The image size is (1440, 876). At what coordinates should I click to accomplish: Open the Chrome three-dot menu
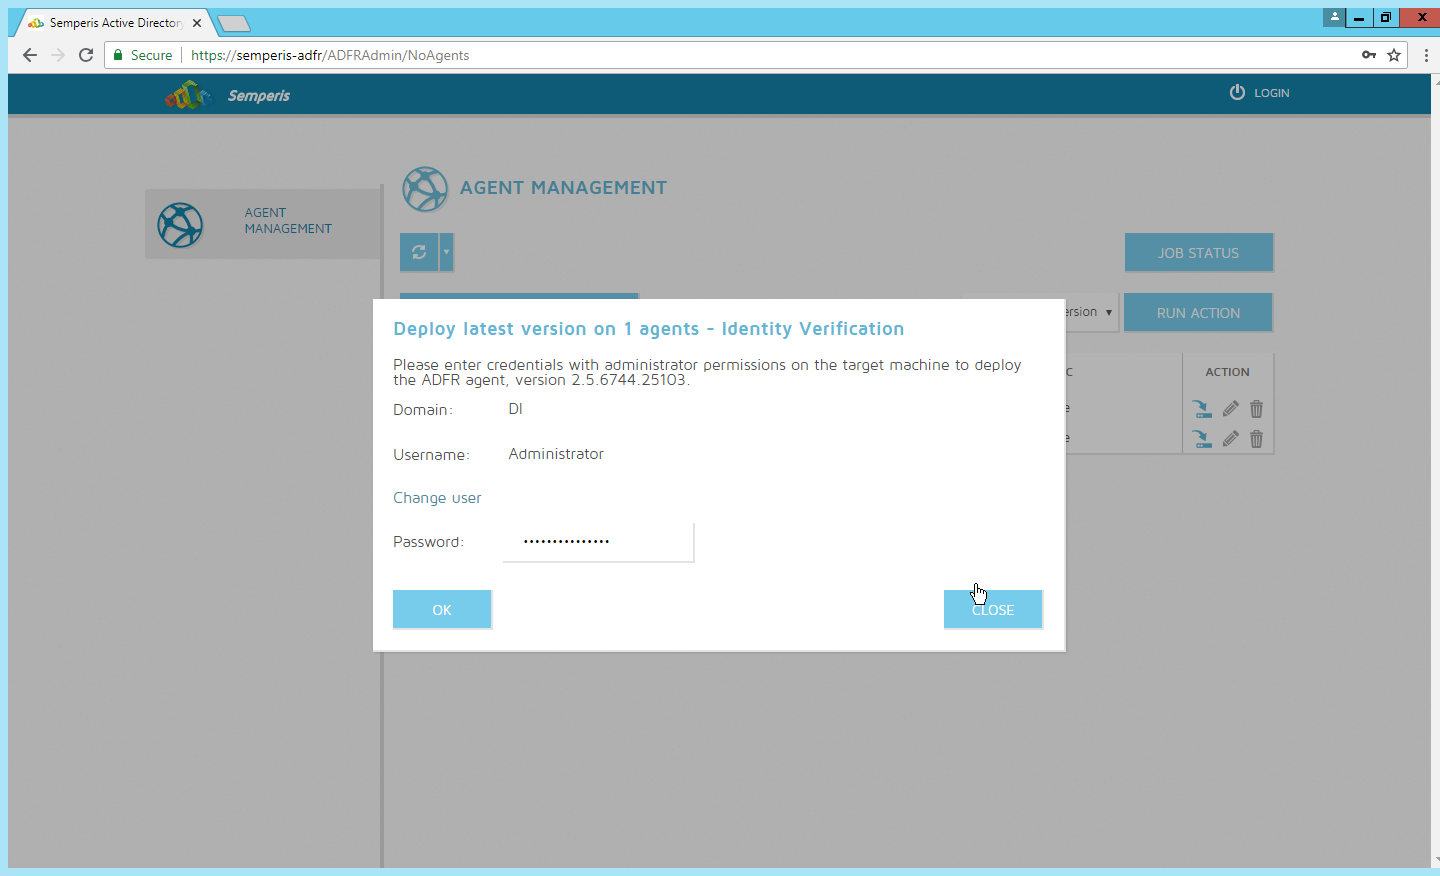(1426, 55)
